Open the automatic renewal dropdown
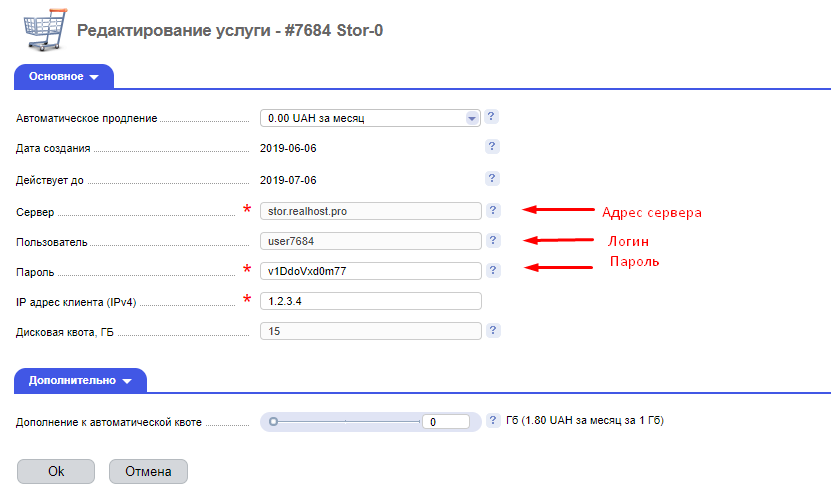Image resolution: width=831 pixels, height=501 pixels. click(x=370, y=118)
